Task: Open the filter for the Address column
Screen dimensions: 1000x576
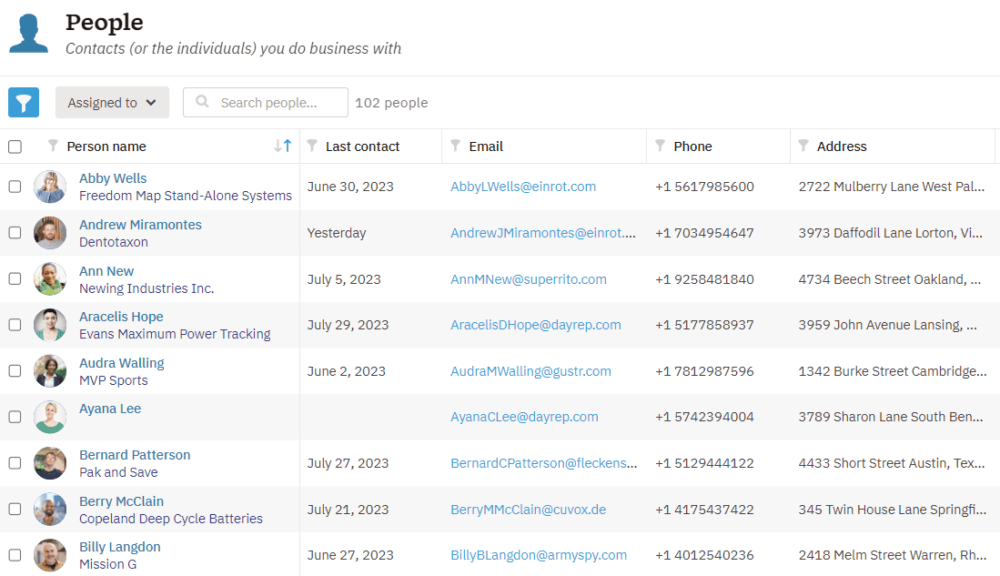Action: pos(803,146)
